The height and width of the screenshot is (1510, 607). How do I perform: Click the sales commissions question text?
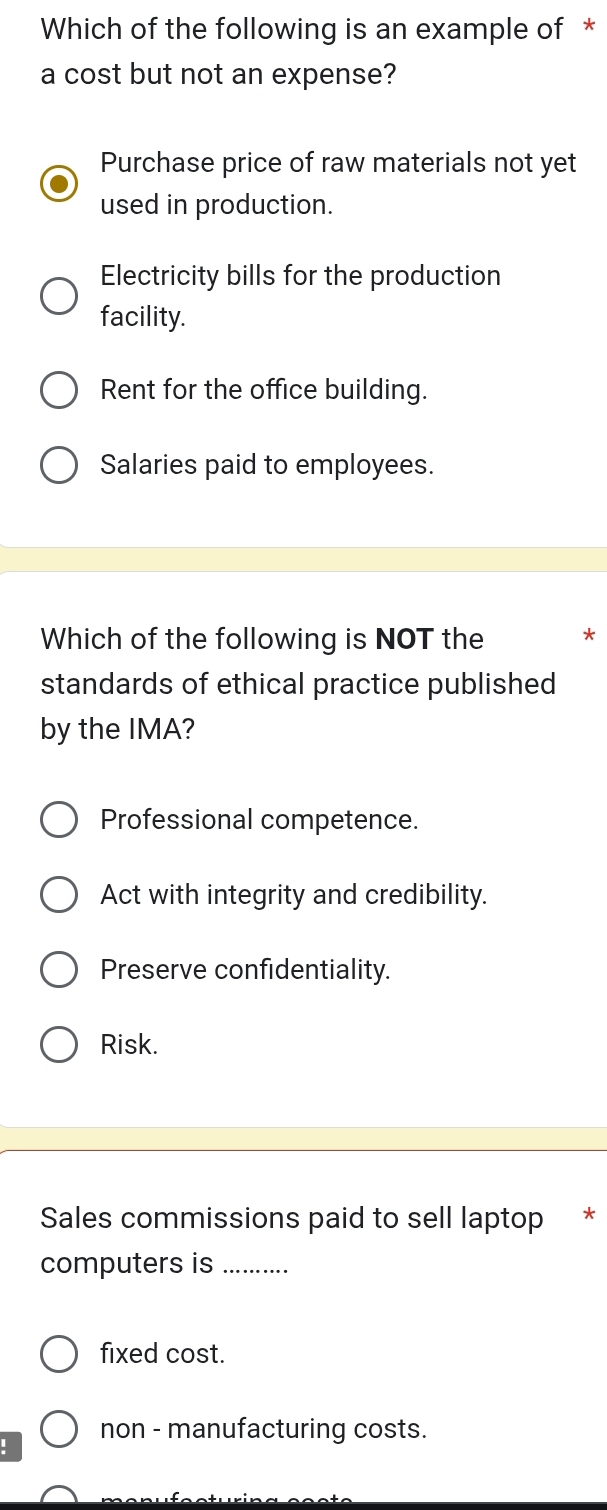(x=291, y=1240)
